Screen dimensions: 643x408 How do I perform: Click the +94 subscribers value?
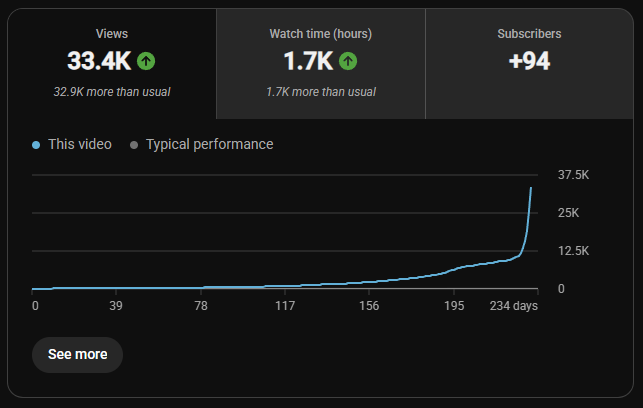pos(529,61)
